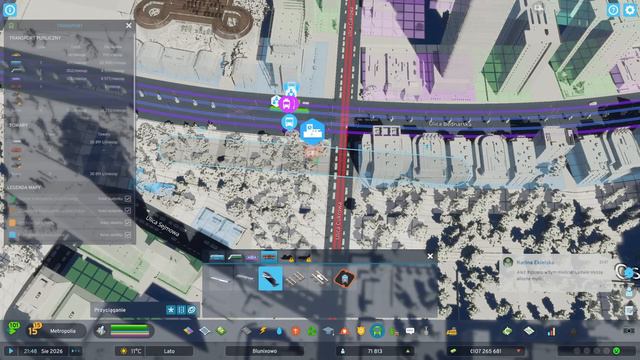Open the Electricity lightning icon
Viewport: 640px width, 360px height.
click(x=263, y=331)
